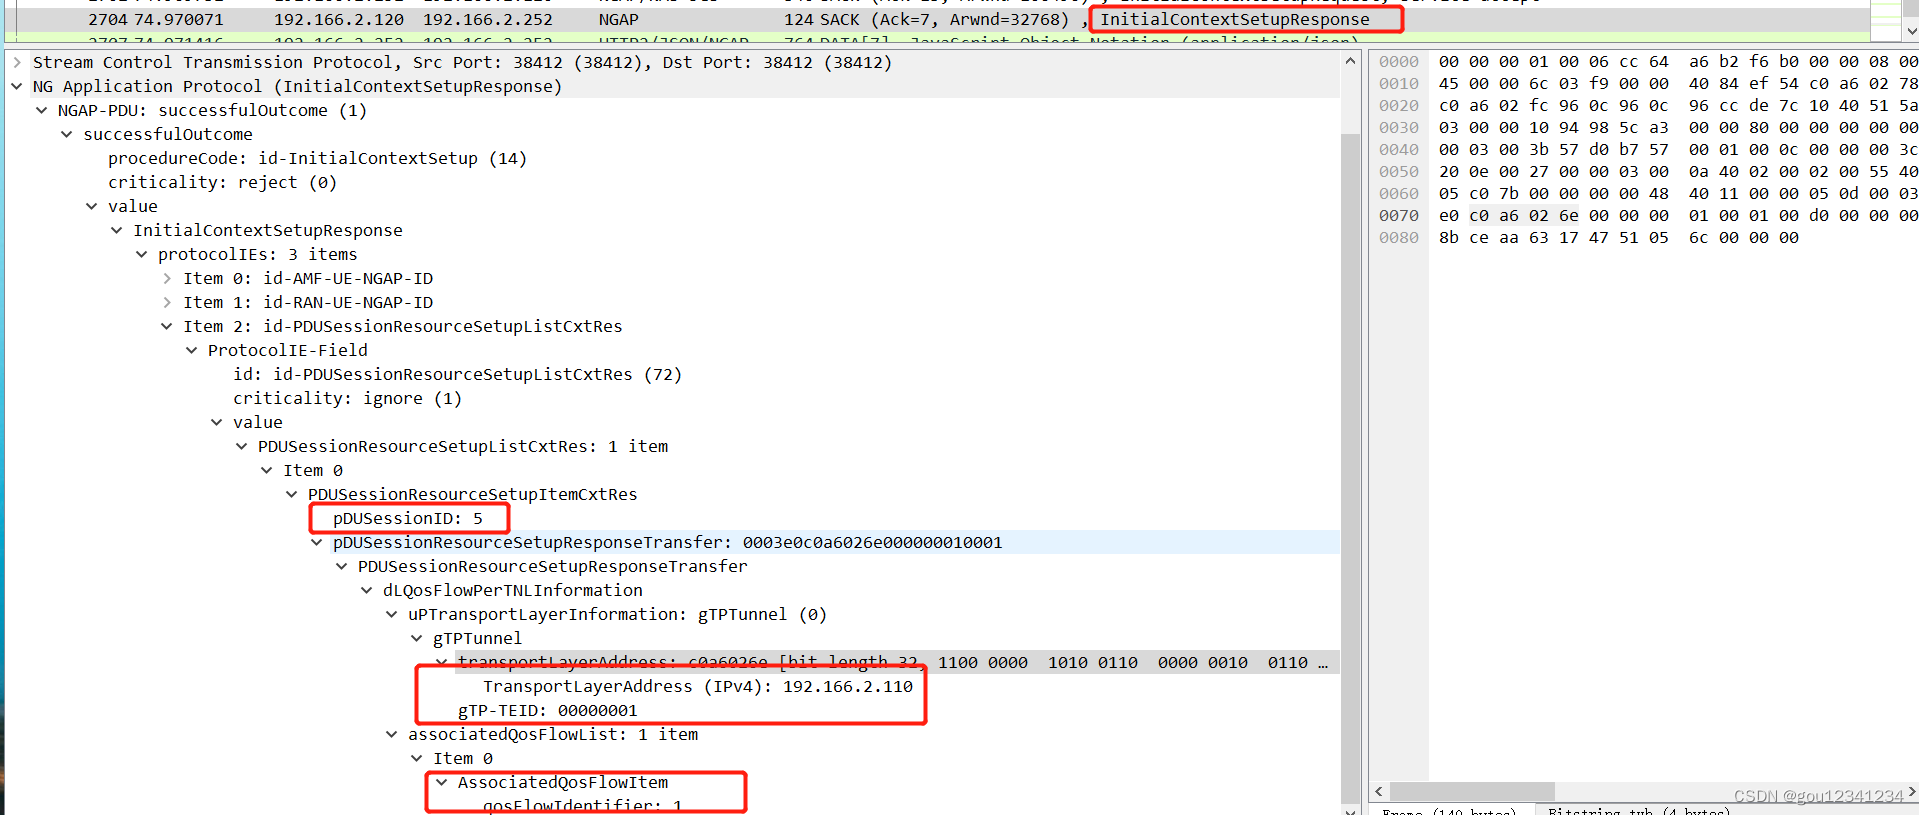The height and width of the screenshot is (815, 1919).
Task: Collapse associatedQosFlowList 1 item node
Action: tap(392, 734)
